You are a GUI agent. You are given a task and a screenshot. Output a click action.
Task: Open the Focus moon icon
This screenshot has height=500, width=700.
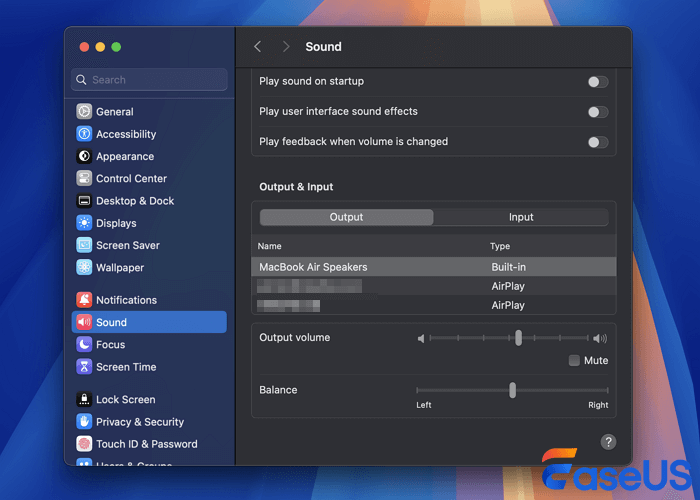tap(84, 345)
